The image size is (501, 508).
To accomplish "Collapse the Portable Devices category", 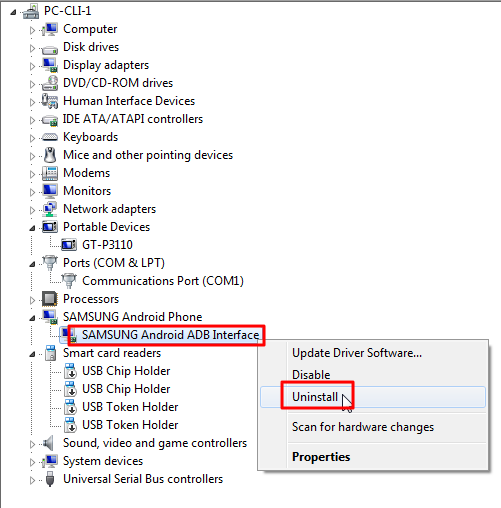I will click(32, 228).
